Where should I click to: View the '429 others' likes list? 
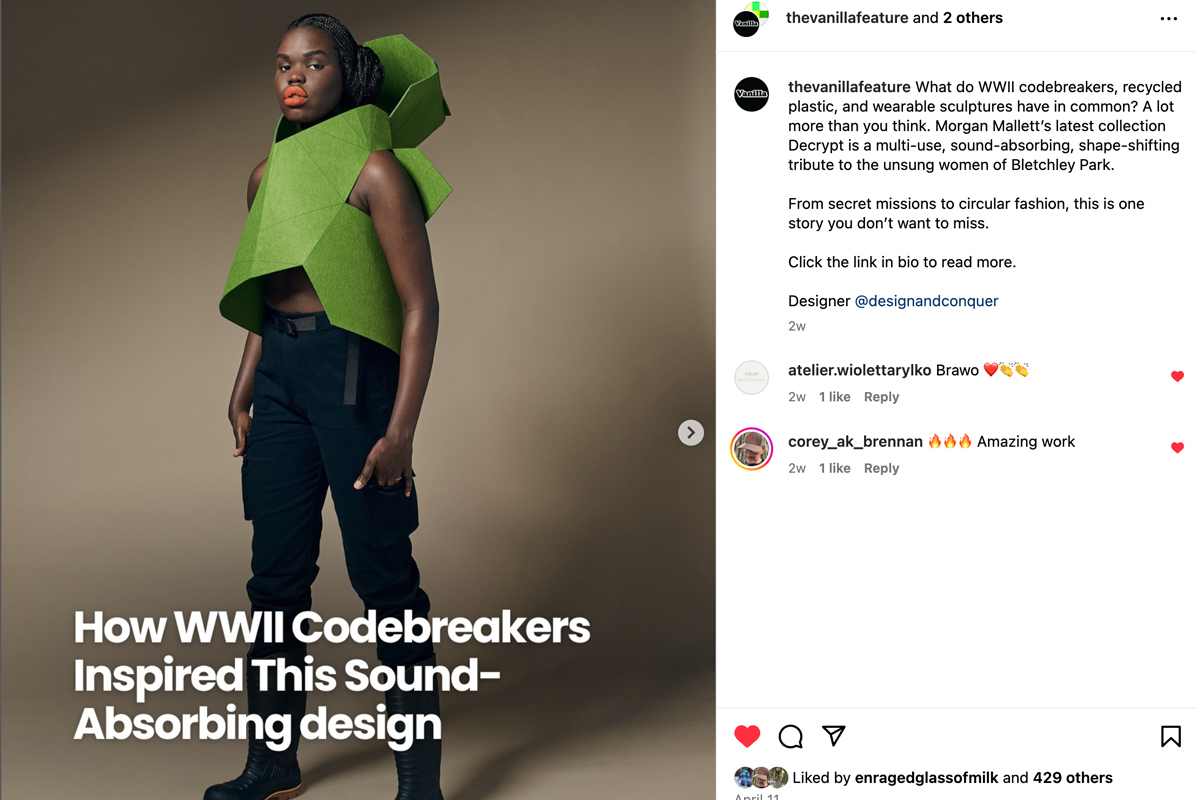1072,777
